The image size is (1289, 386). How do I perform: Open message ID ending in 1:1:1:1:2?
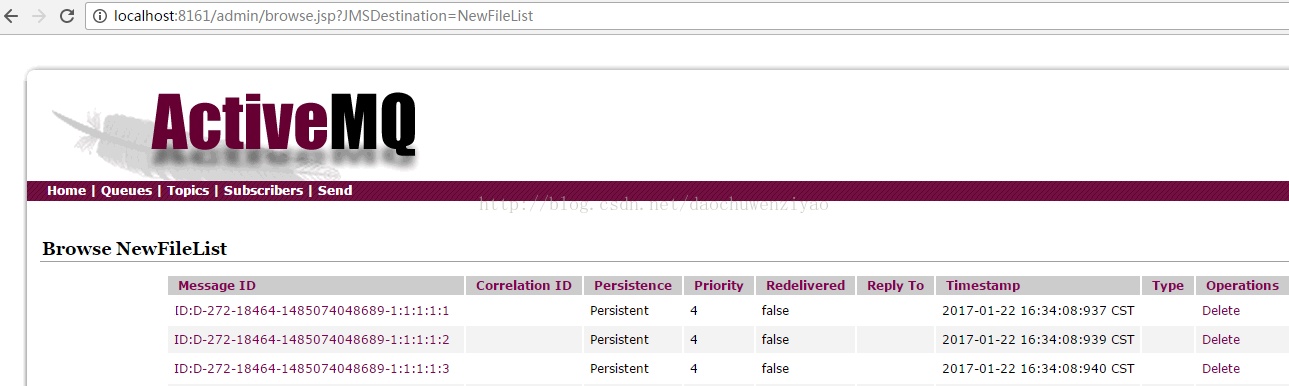click(x=312, y=340)
